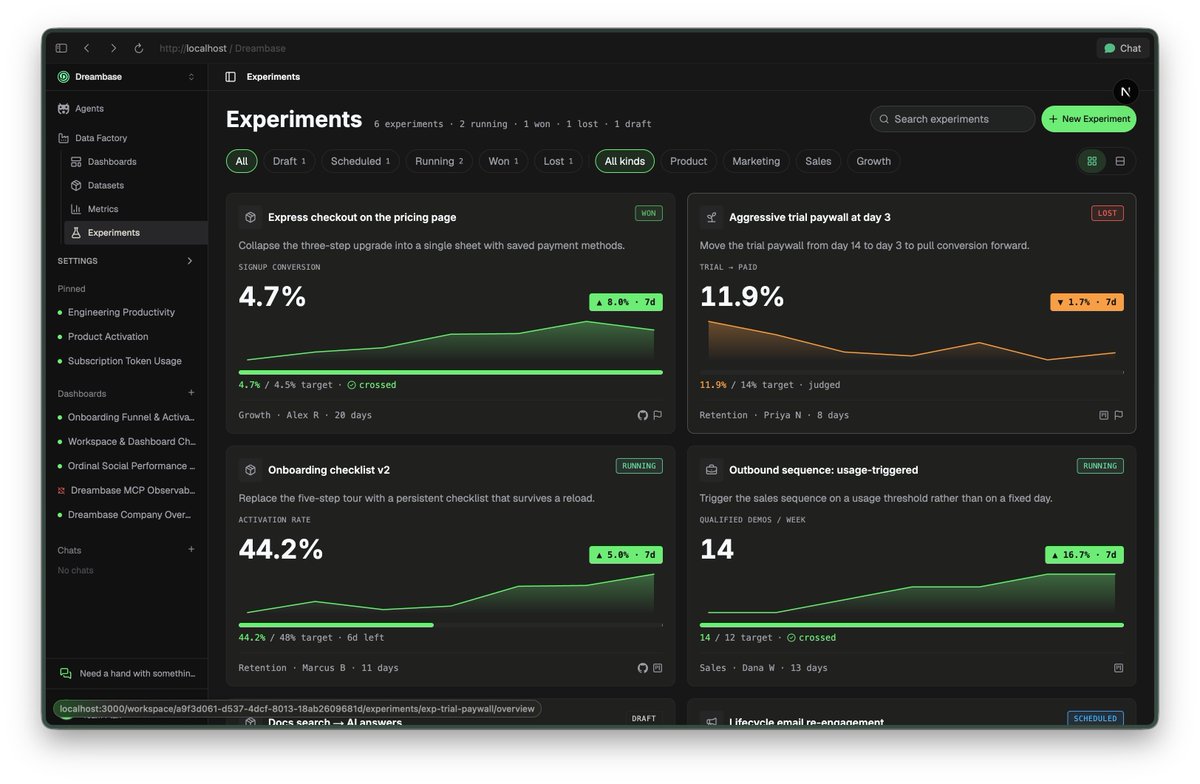Click Need a hand with something prompt
1200x784 pixels.
click(126, 673)
